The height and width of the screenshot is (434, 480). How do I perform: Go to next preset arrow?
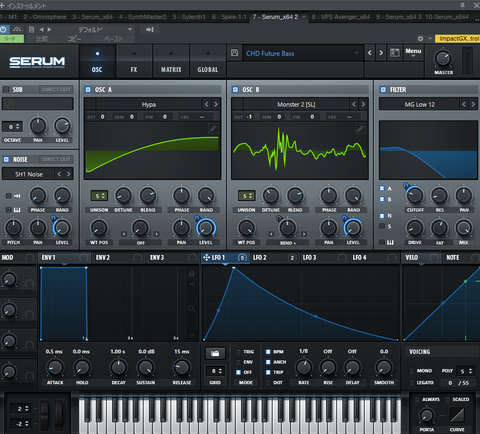(381, 53)
